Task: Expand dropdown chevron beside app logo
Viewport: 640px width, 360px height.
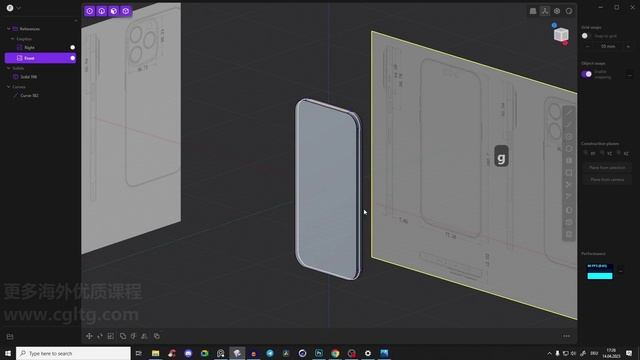Action: tap(18, 8)
